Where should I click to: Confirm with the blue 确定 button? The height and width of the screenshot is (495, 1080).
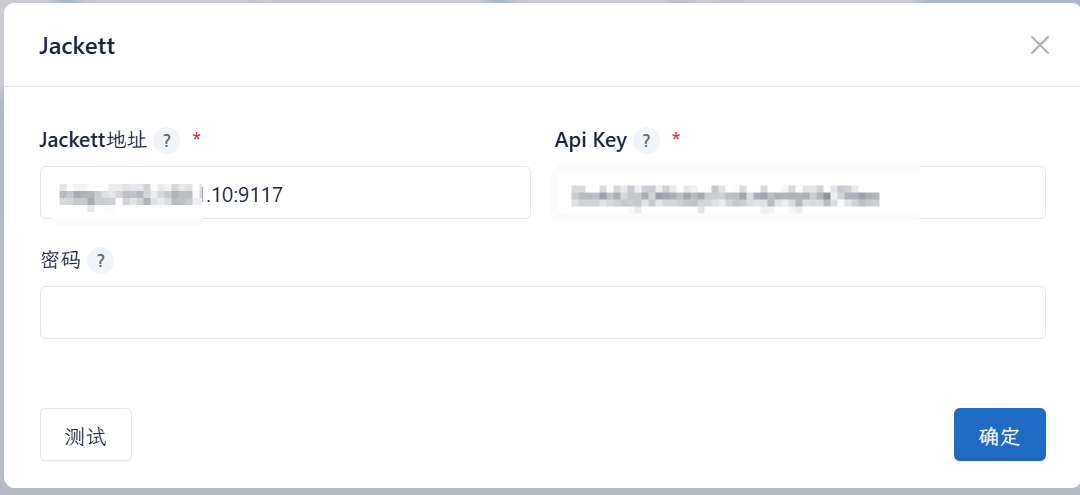[x=999, y=435]
